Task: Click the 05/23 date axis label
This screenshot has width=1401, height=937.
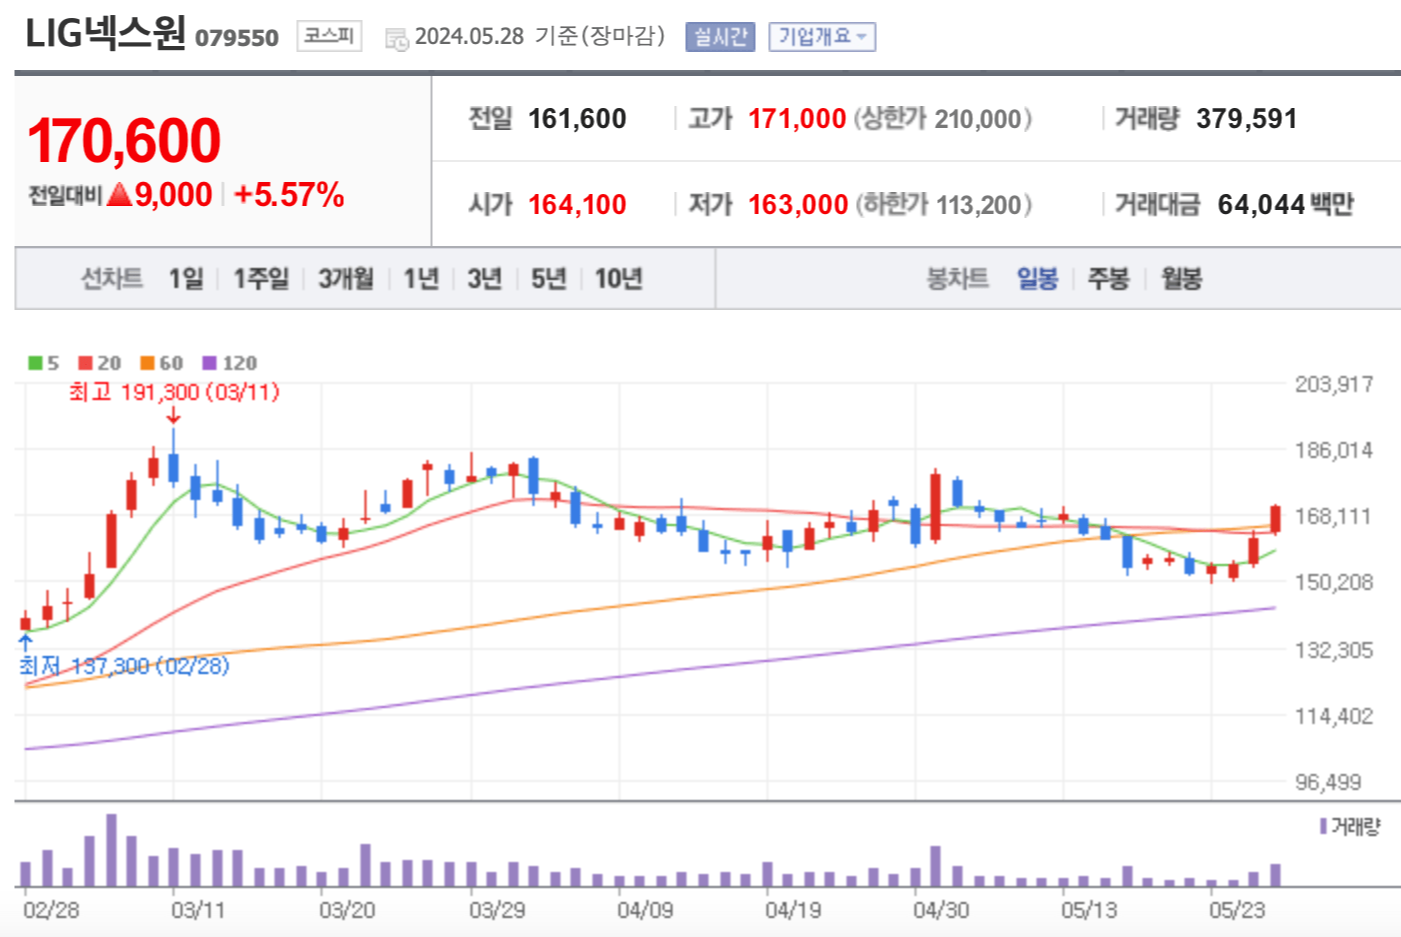Action: (x=1237, y=910)
